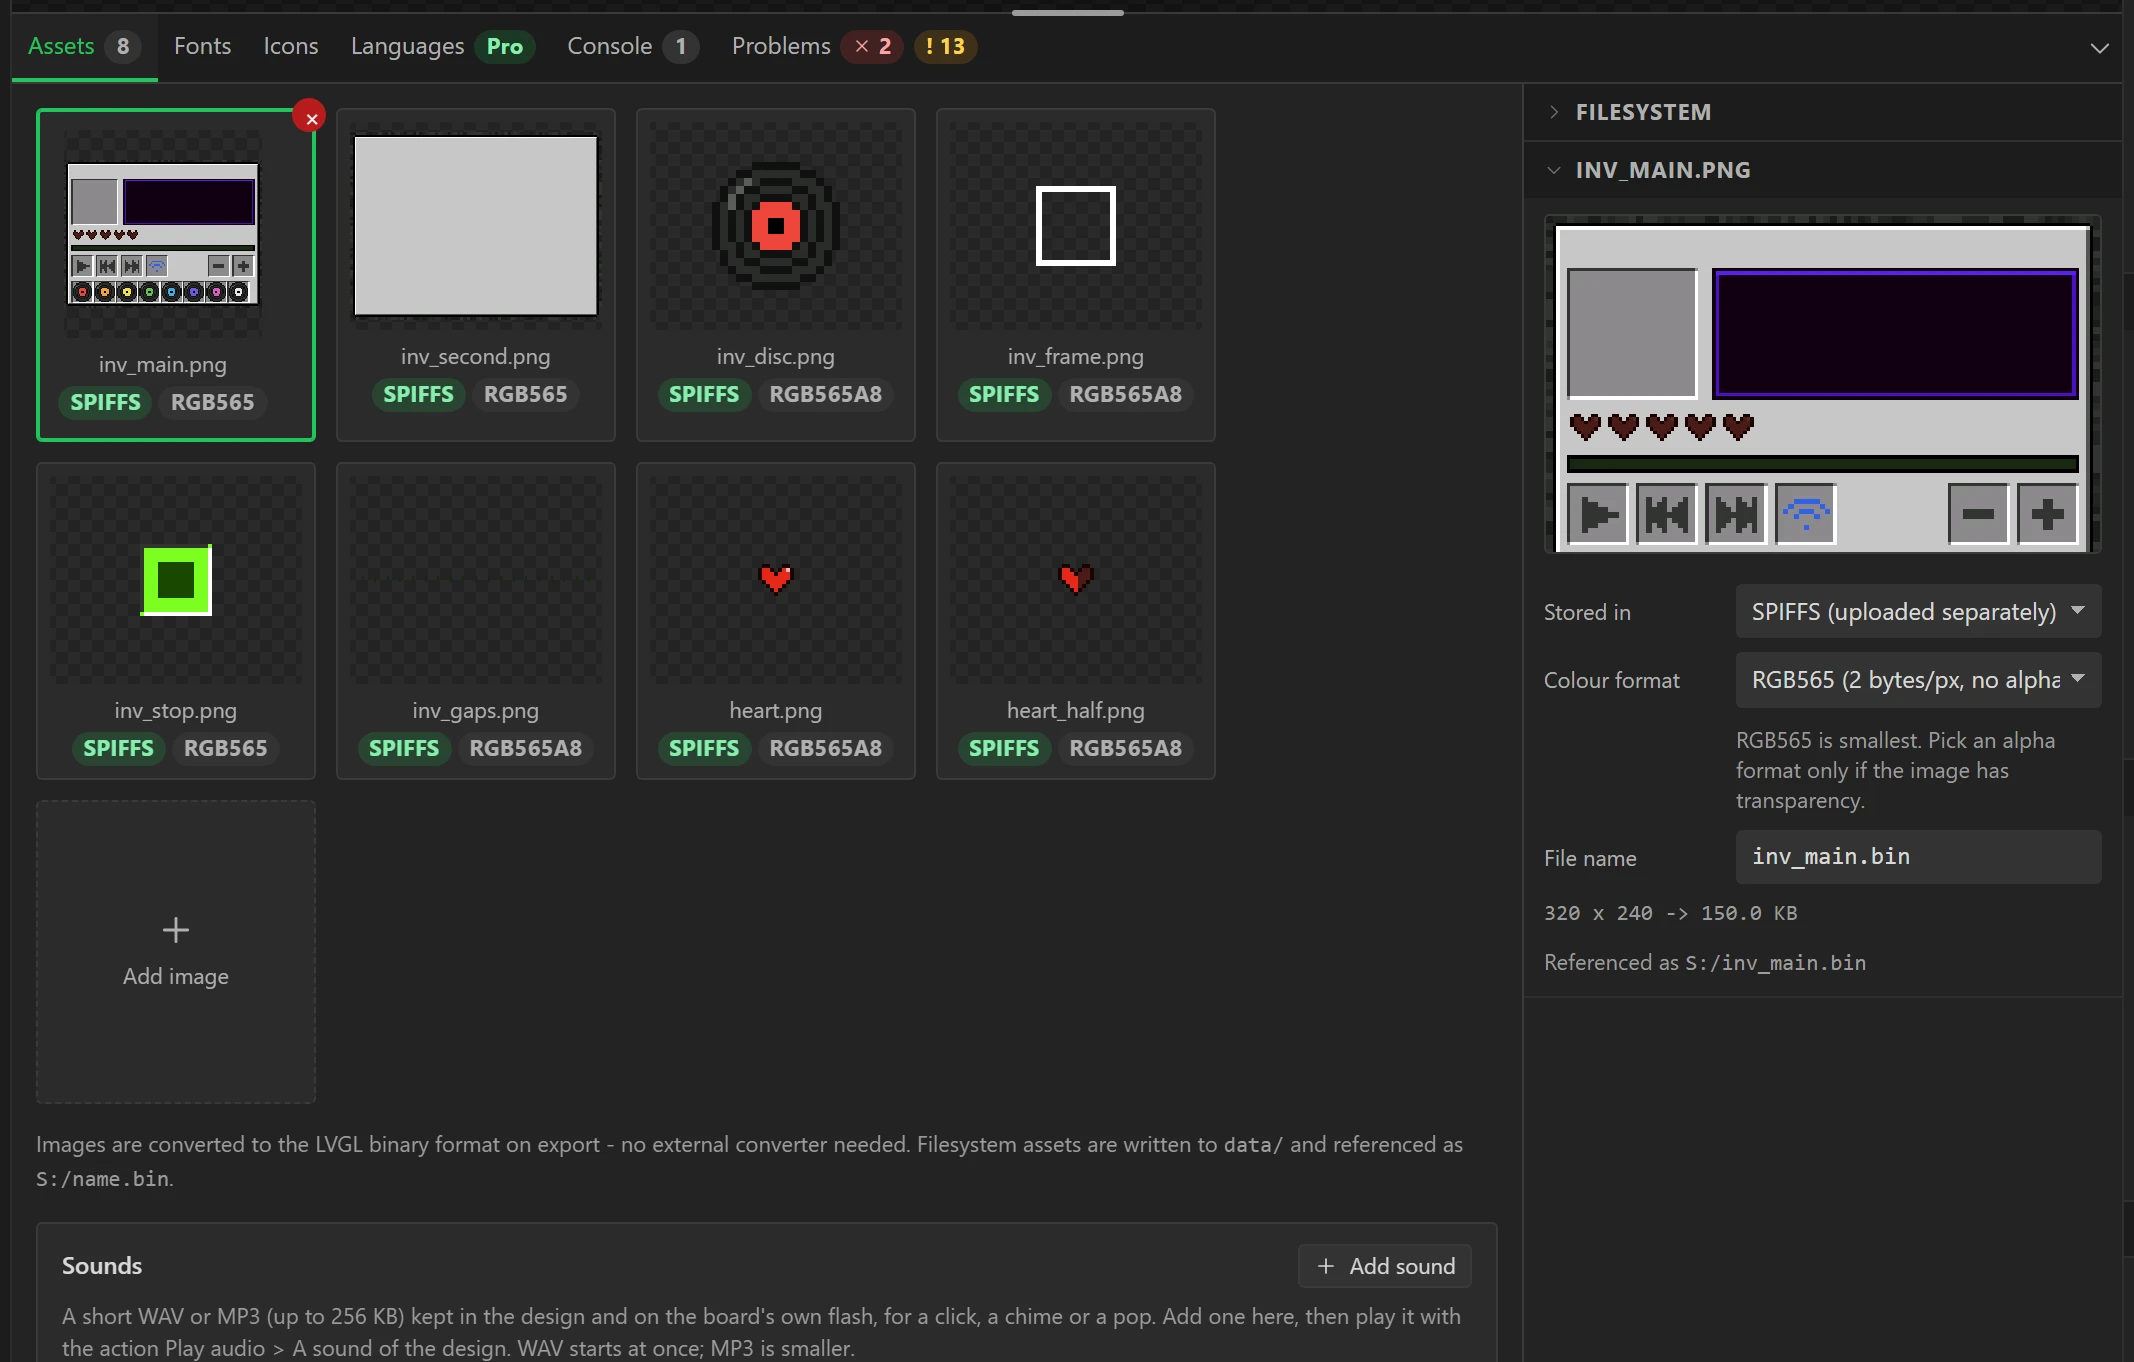Expand the FILESYSTEM section
Image resolution: width=2134 pixels, height=1362 pixels.
coord(1822,112)
